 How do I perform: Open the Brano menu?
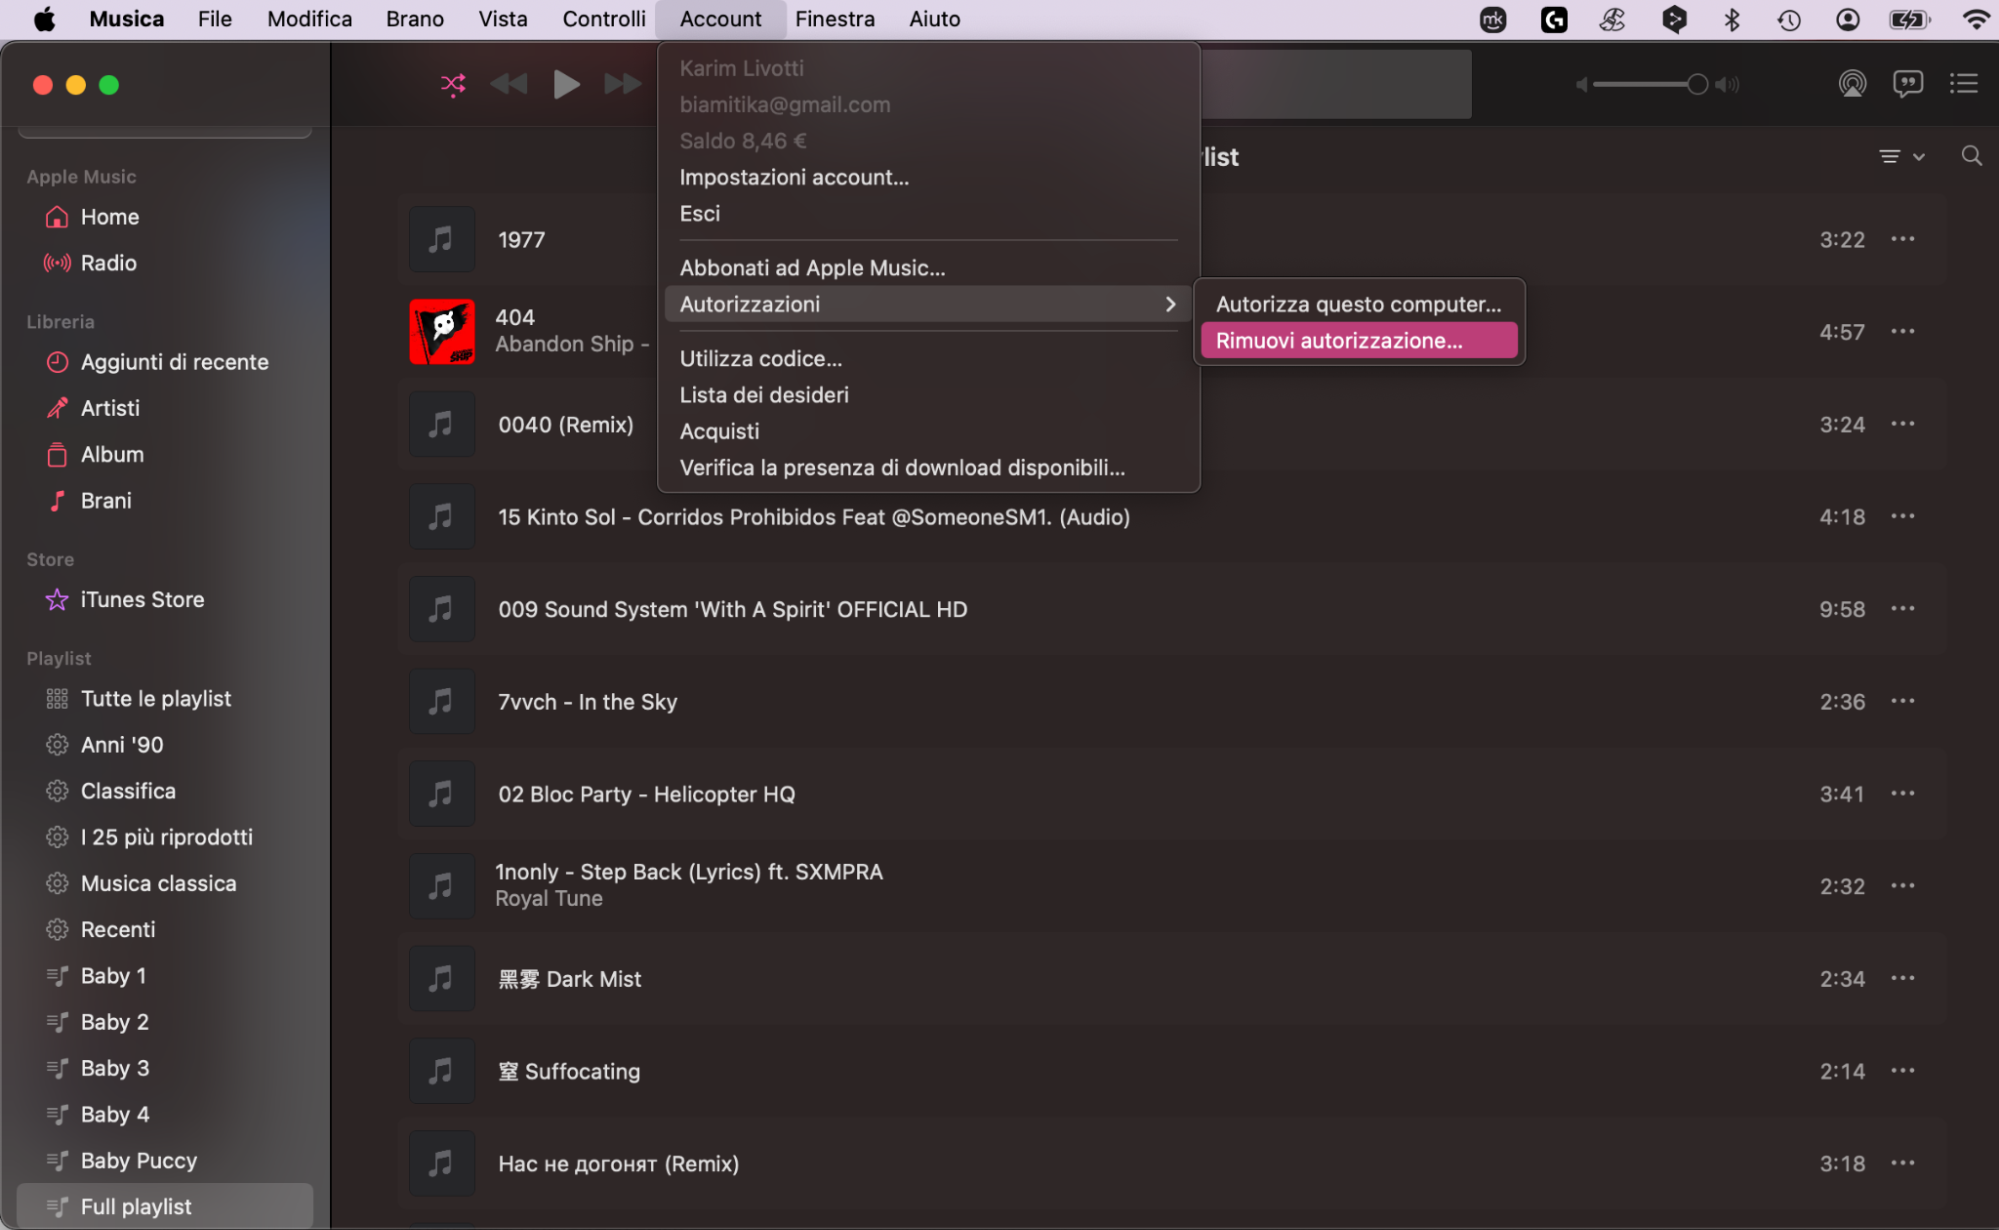(415, 19)
